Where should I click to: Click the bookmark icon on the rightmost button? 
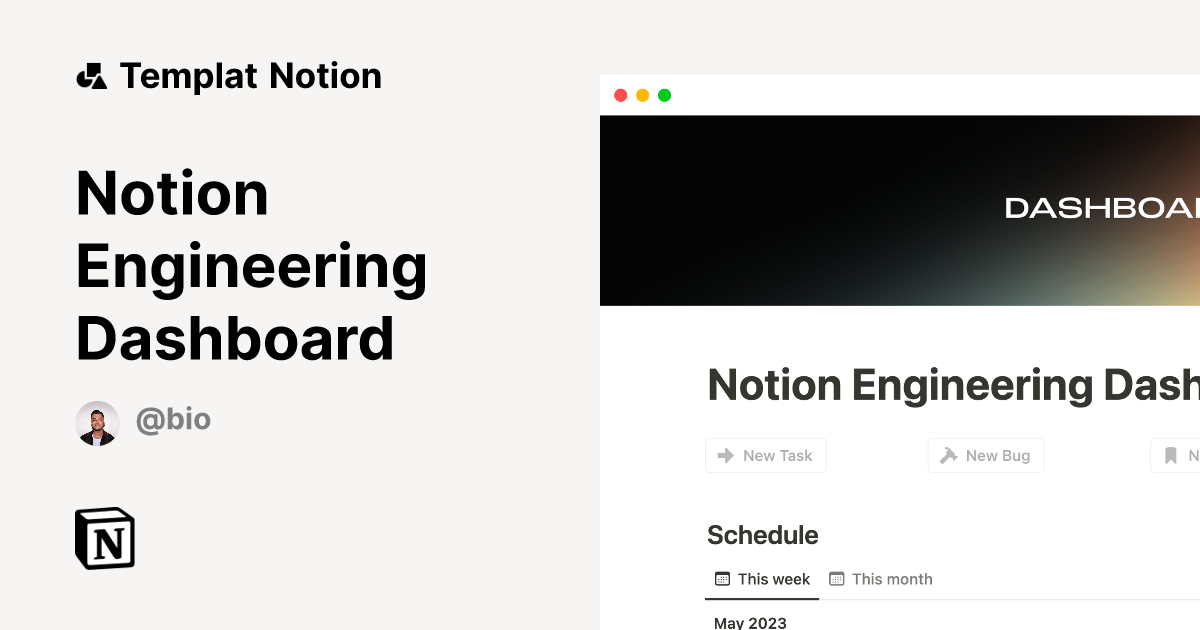[x=1171, y=455]
